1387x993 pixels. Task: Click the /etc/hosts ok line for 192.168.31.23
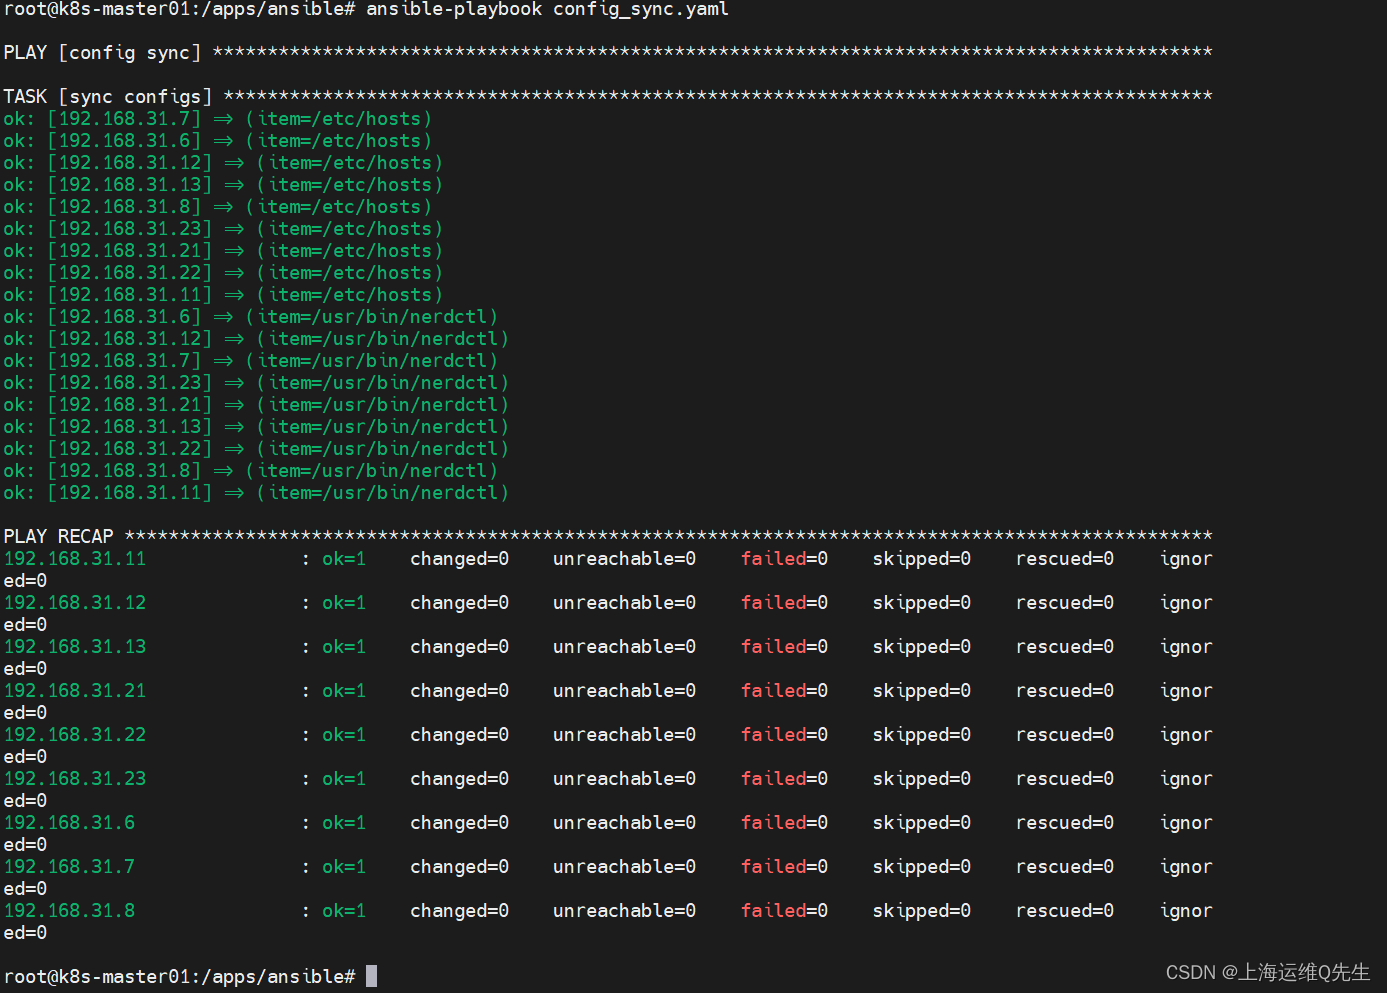[x=223, y=229]
